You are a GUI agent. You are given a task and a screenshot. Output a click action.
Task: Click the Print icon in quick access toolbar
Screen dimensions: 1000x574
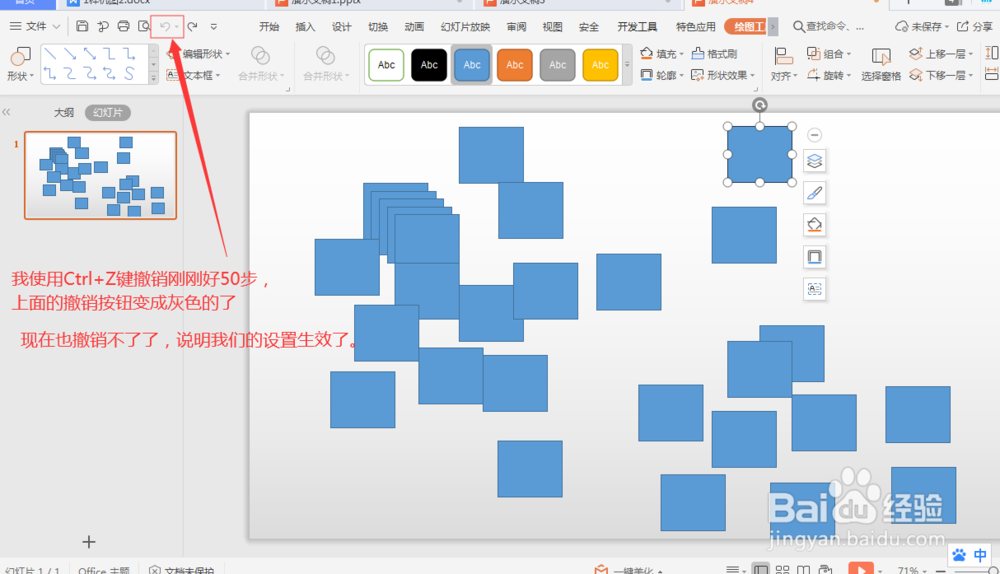(124, 26)
